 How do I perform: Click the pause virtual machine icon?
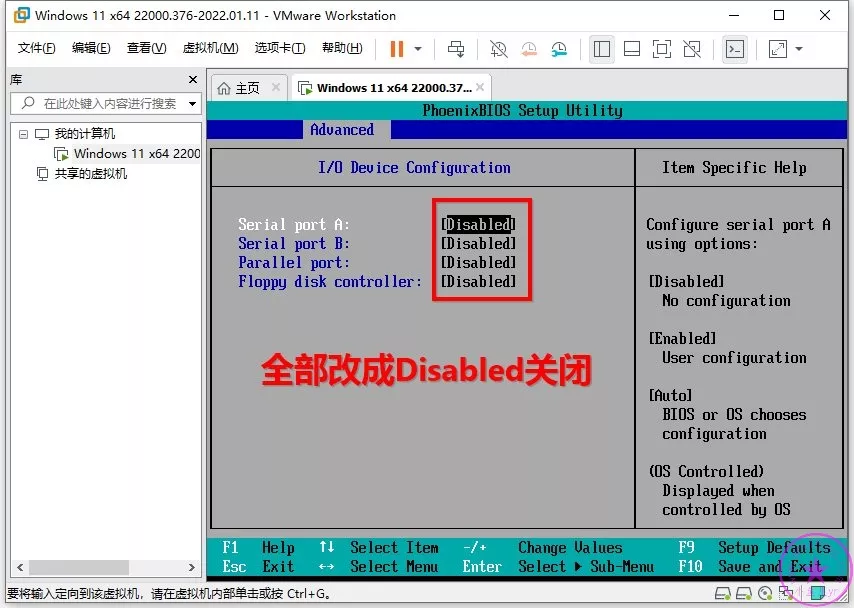point(397,49)
